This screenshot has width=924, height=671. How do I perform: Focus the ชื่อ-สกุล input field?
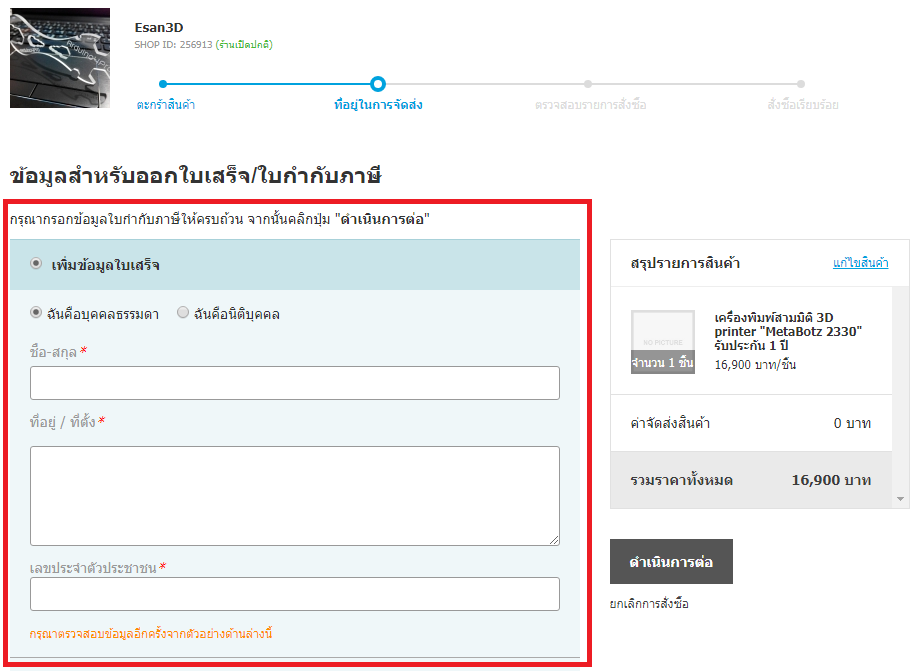coord(294,383)
